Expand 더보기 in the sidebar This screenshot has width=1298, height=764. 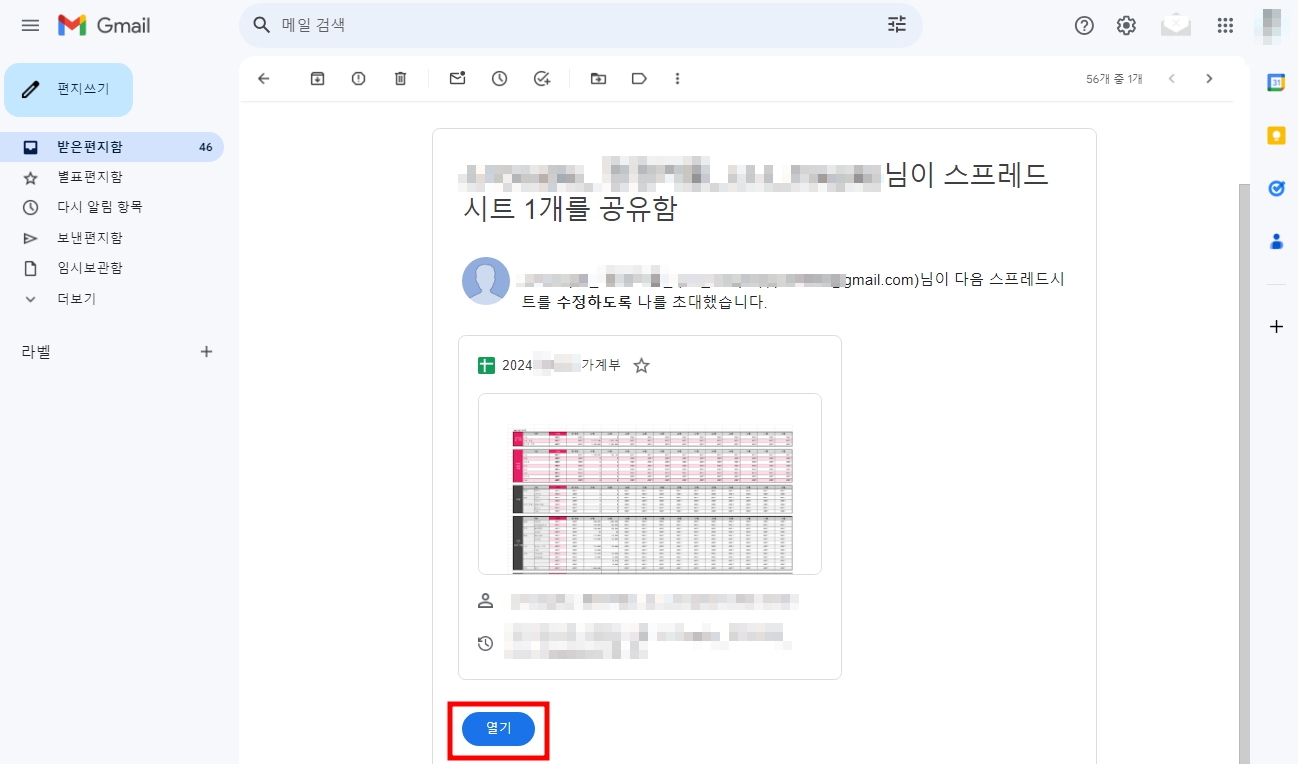click(x=112, y=299)
